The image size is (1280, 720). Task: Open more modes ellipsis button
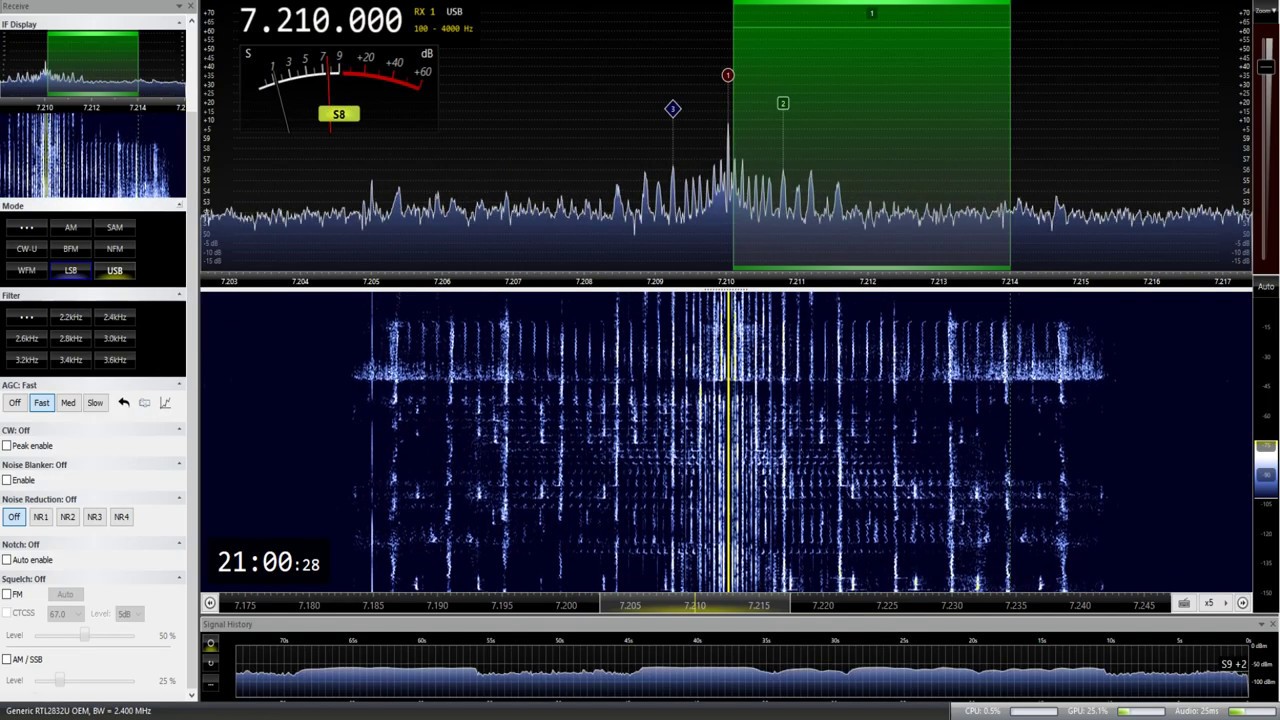[26, 227]
